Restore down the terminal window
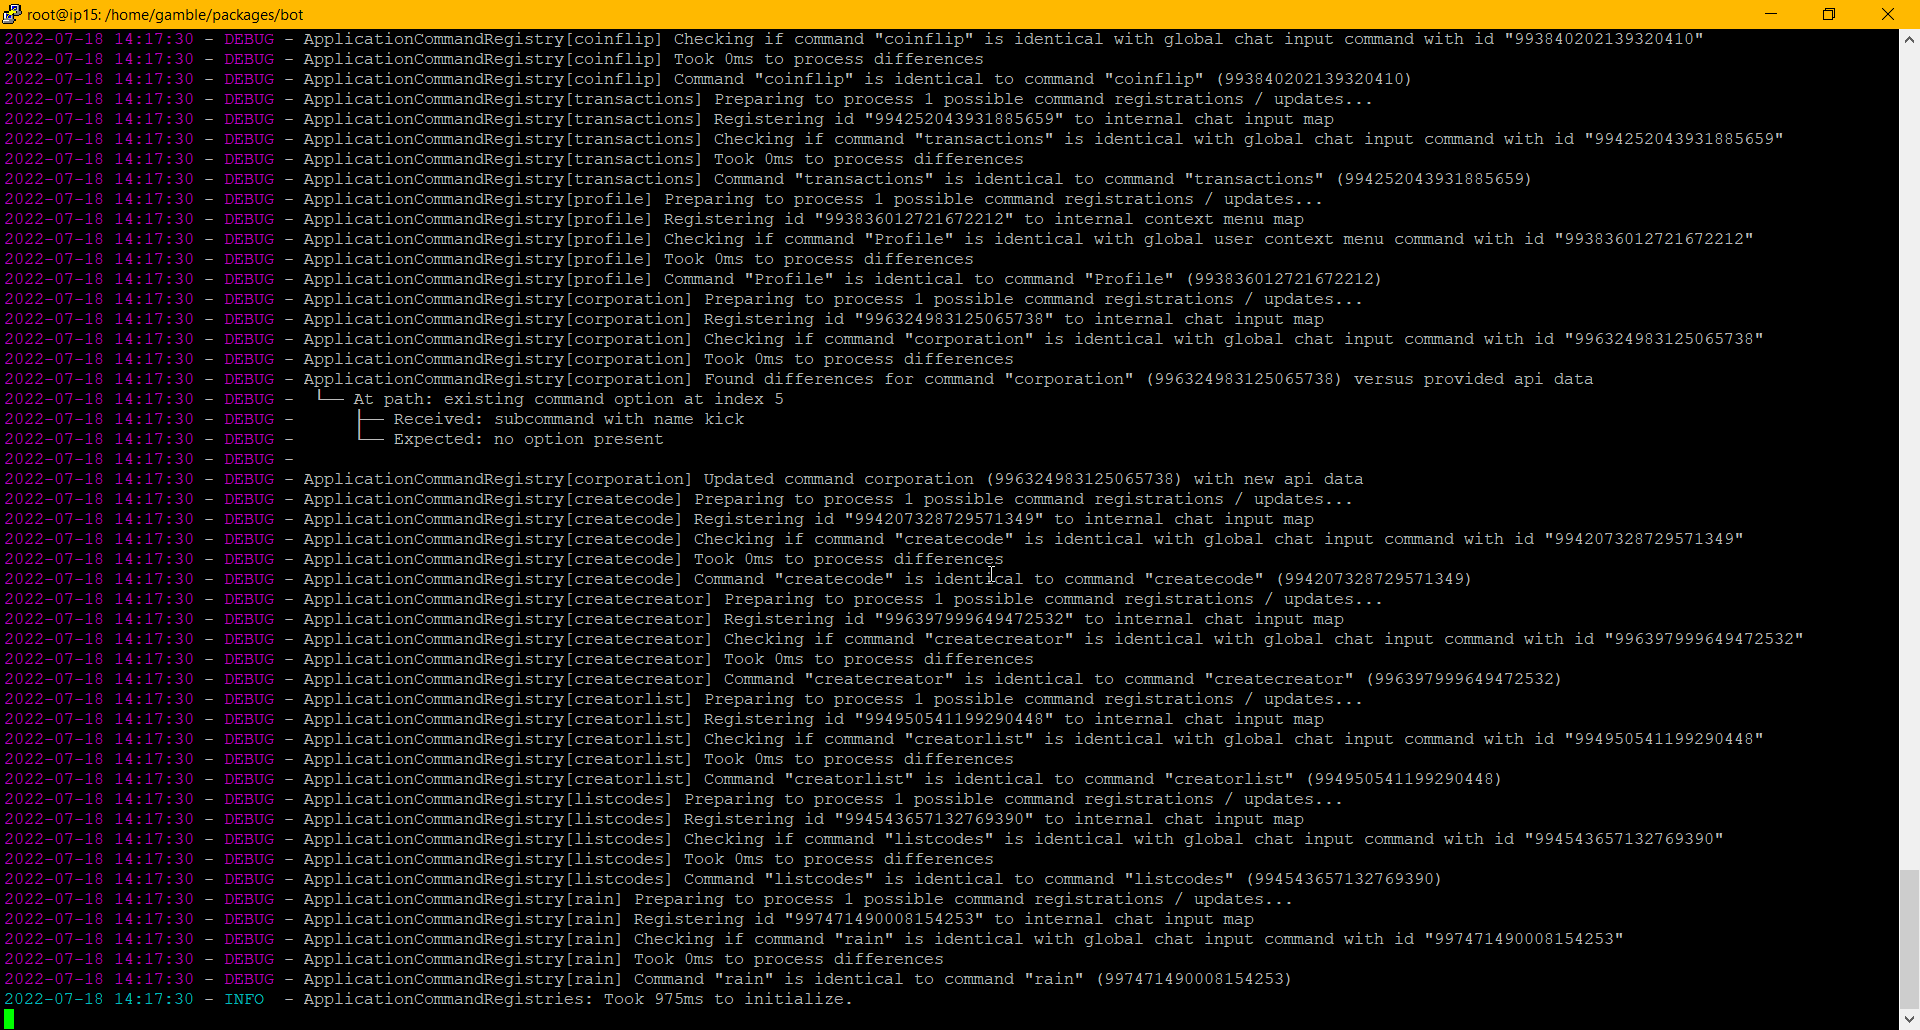This screenshot has height=1030, width=1920. click(1829, 14)
